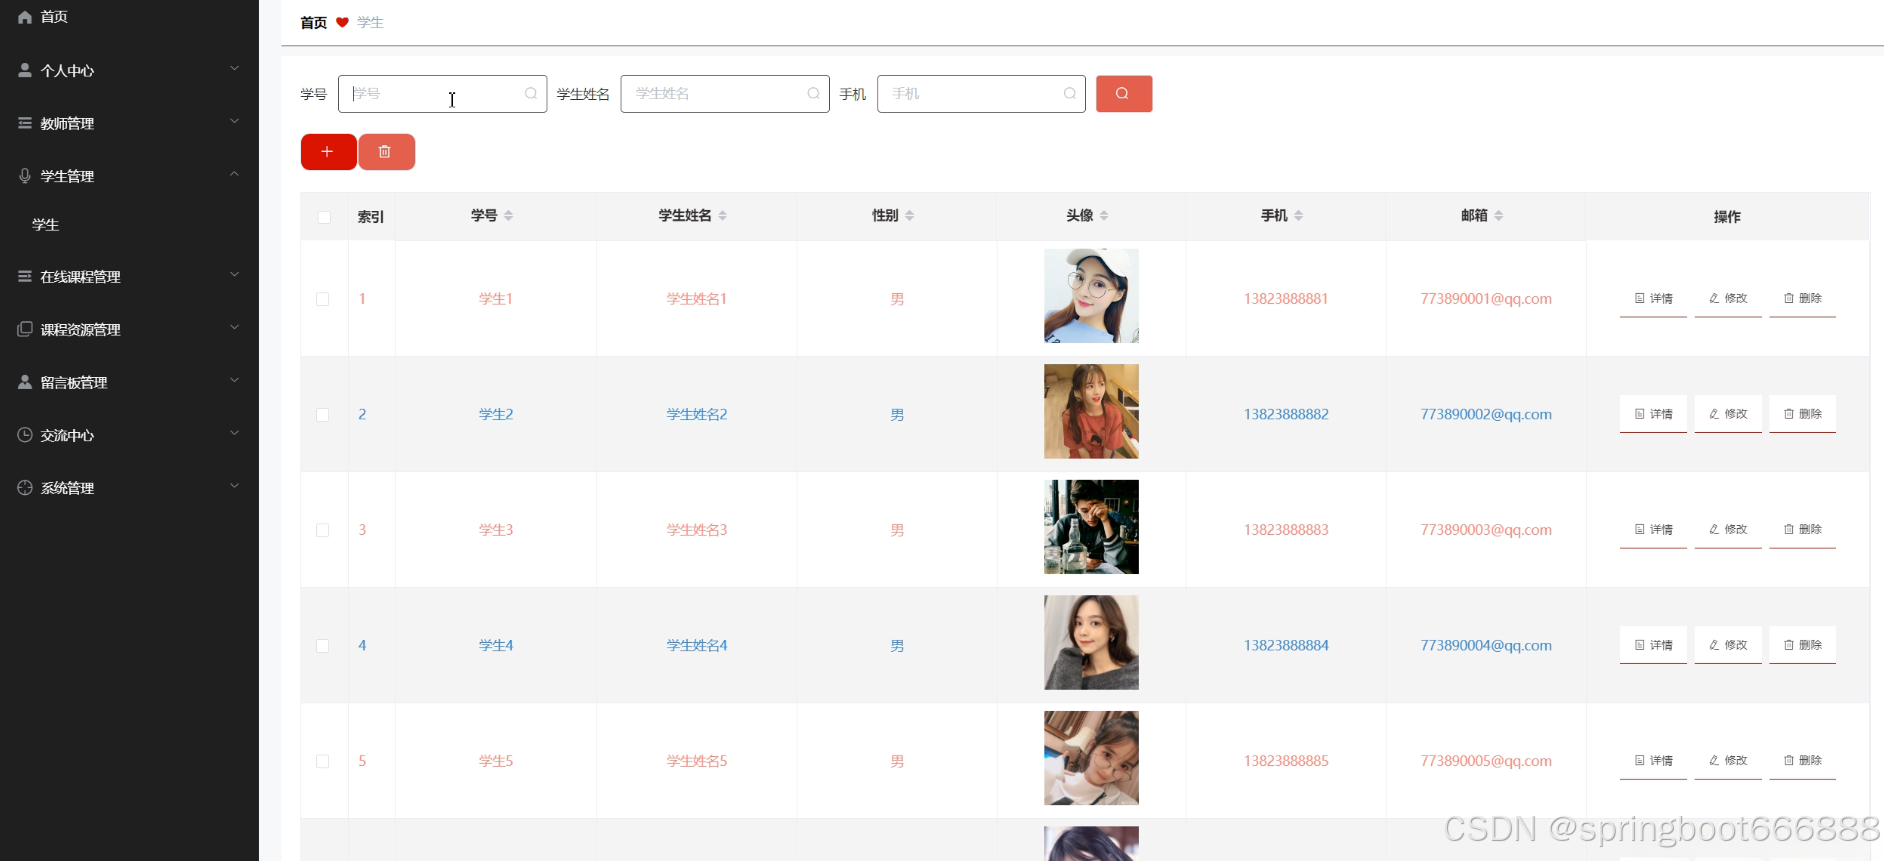Screen dimensions: 1884x861
Task: Open 首页 in the sidebar
Action: tap(54, 17)
